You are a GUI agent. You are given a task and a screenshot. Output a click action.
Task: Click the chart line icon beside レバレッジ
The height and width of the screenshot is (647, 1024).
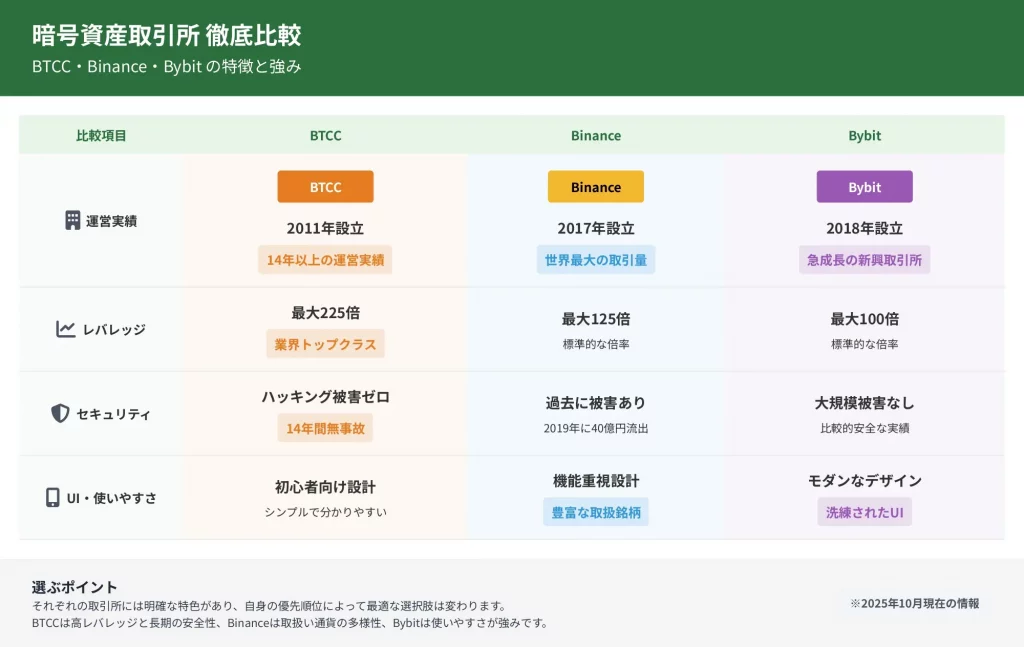click(66, 329)
